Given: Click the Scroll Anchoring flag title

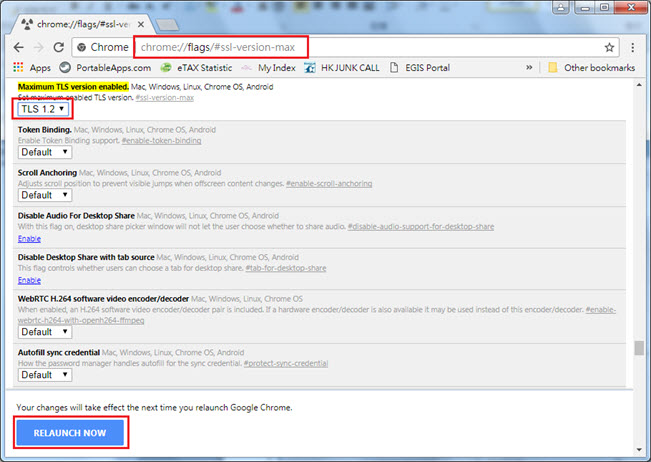Looking at the screenshot, I should (x=47, y=173).
